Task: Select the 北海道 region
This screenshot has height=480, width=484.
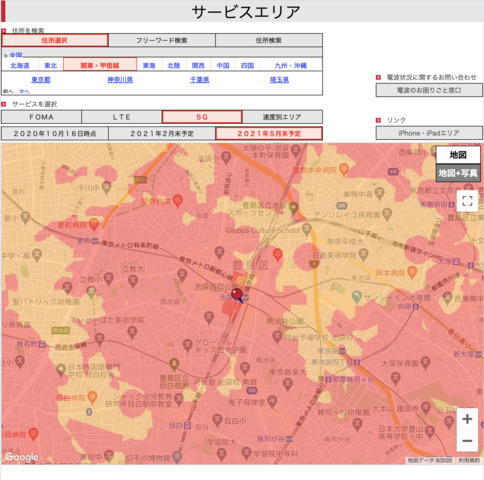Action: click(20, 65)
